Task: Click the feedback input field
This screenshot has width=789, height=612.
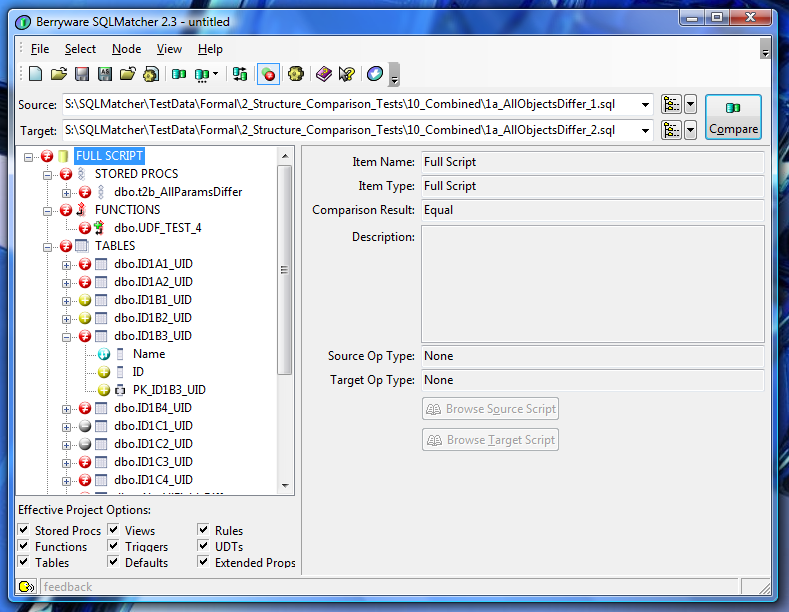Action: point(389,587)
